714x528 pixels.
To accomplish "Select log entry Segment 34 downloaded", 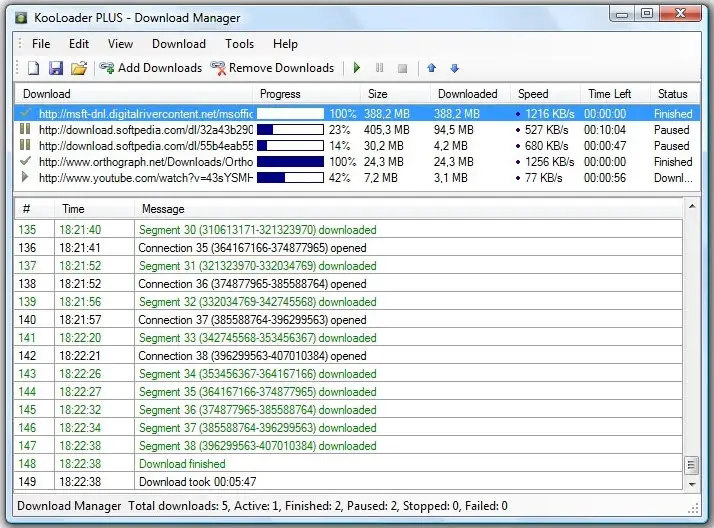I will click(349, 374).
